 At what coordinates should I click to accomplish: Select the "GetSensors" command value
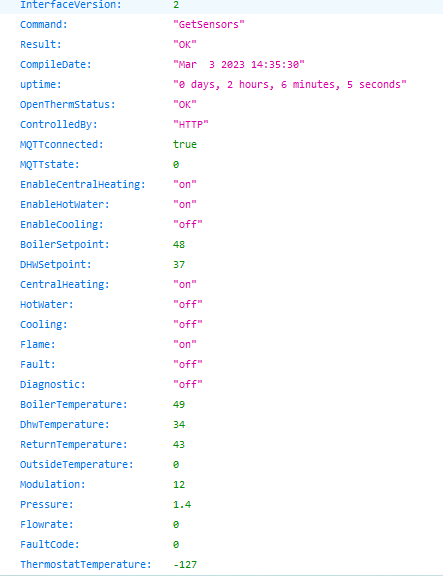pyautogui.click(x=209, y=25)
